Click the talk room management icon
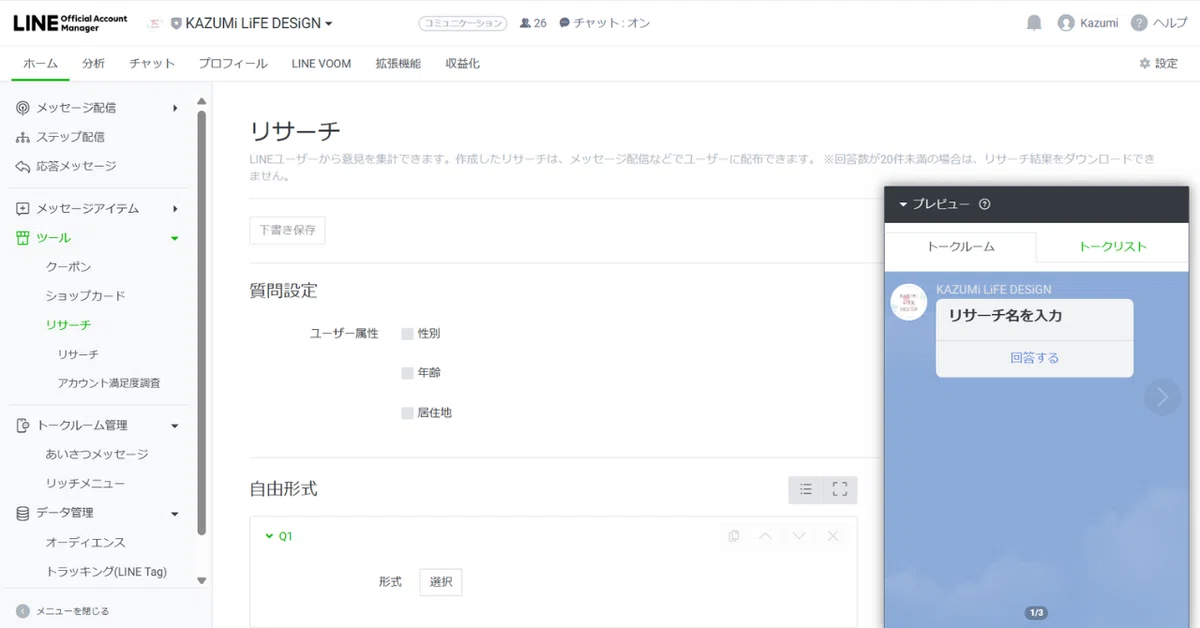 pos(23,425)
